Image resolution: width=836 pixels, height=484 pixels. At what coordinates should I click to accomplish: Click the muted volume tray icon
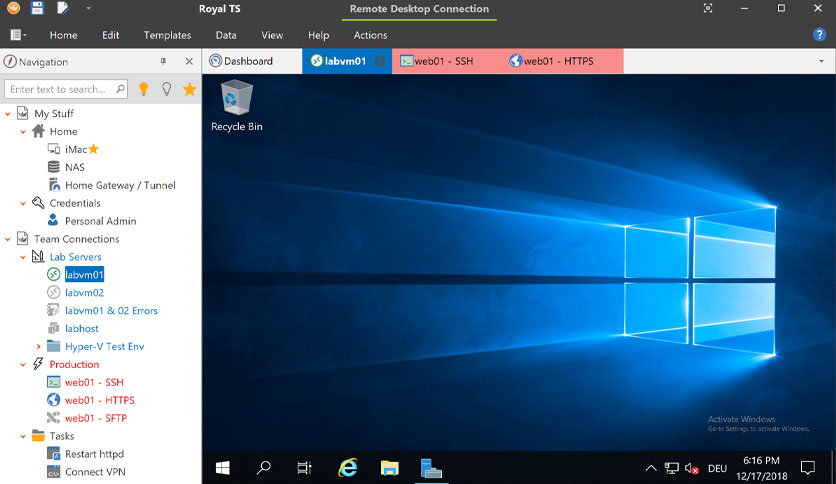(x=692, y=469)
